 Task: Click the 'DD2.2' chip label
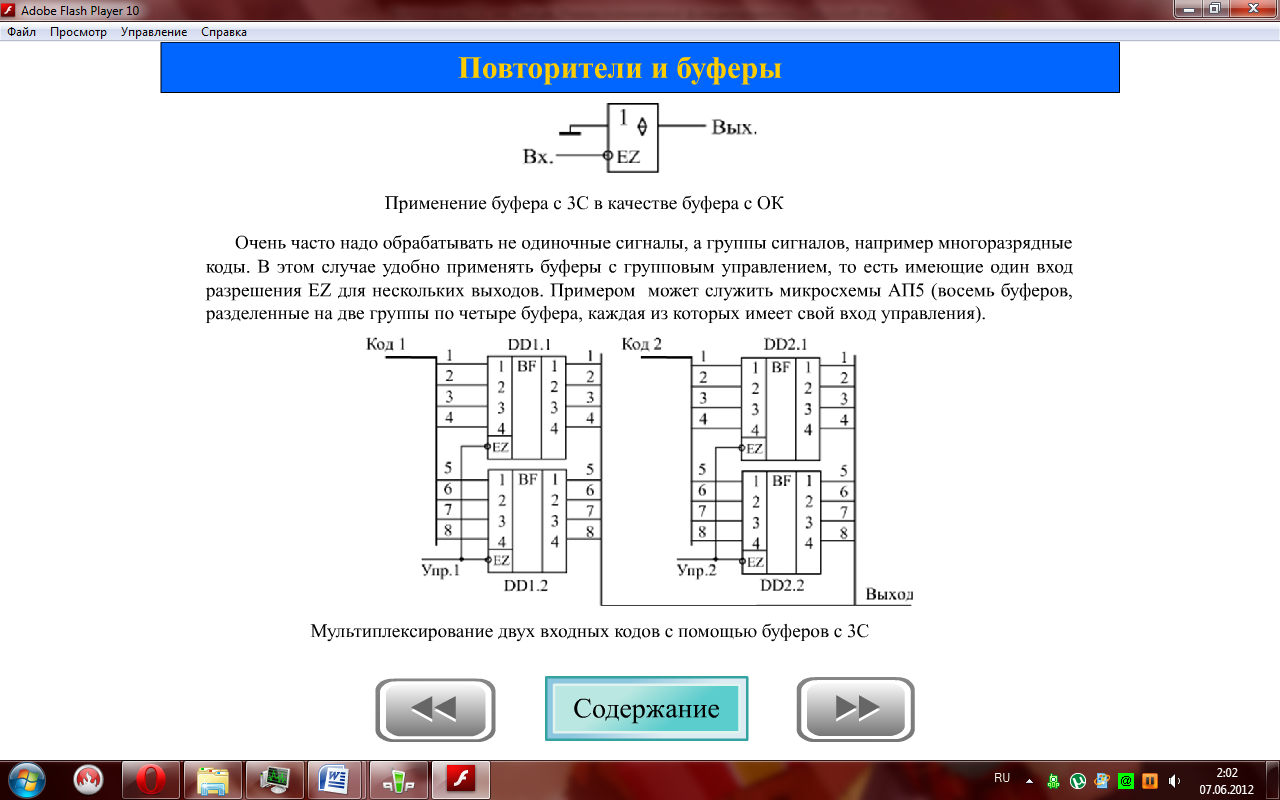tap(782, 585)
